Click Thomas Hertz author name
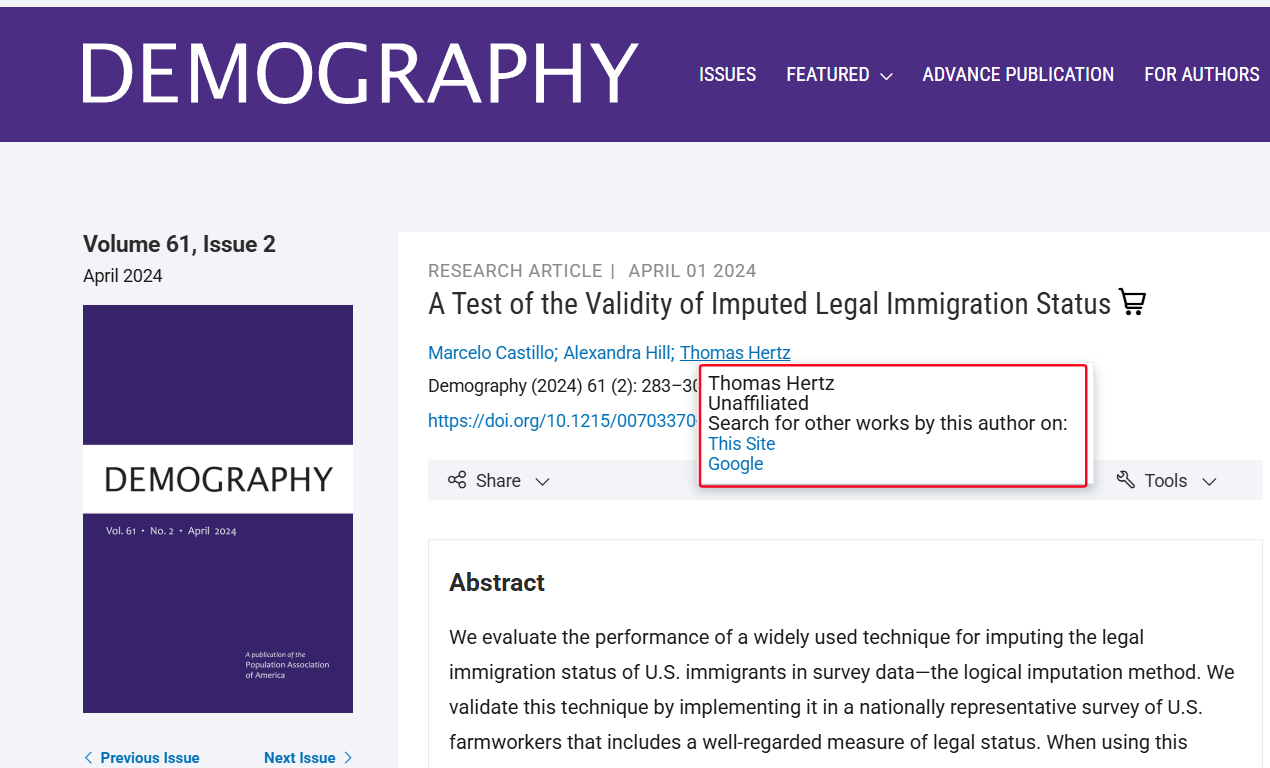Image resolution: width=1270 pixels, height=768 pixels. 735,353
